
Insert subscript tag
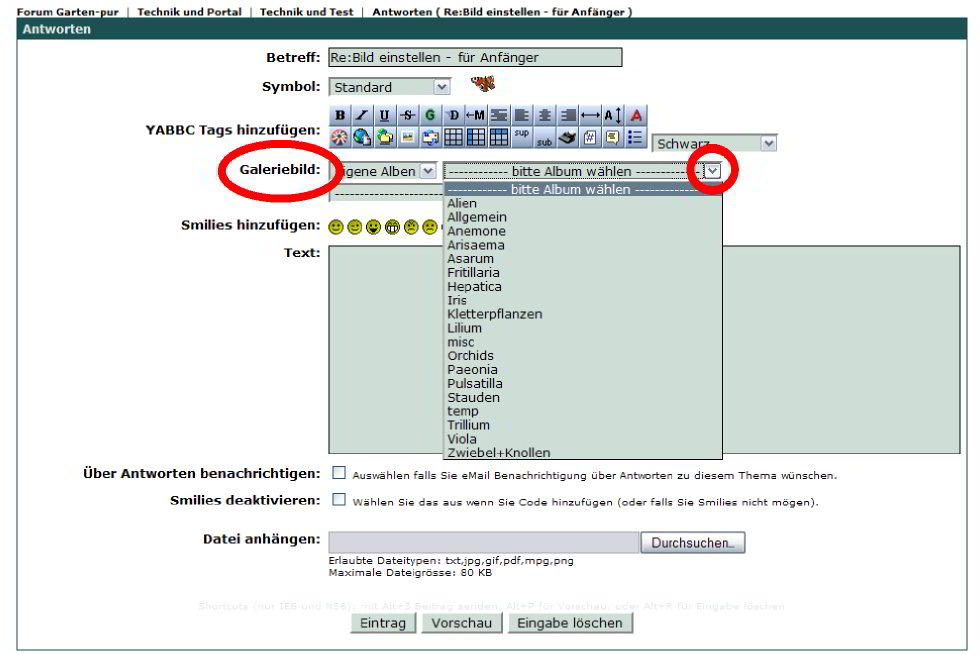pos(544,138)
